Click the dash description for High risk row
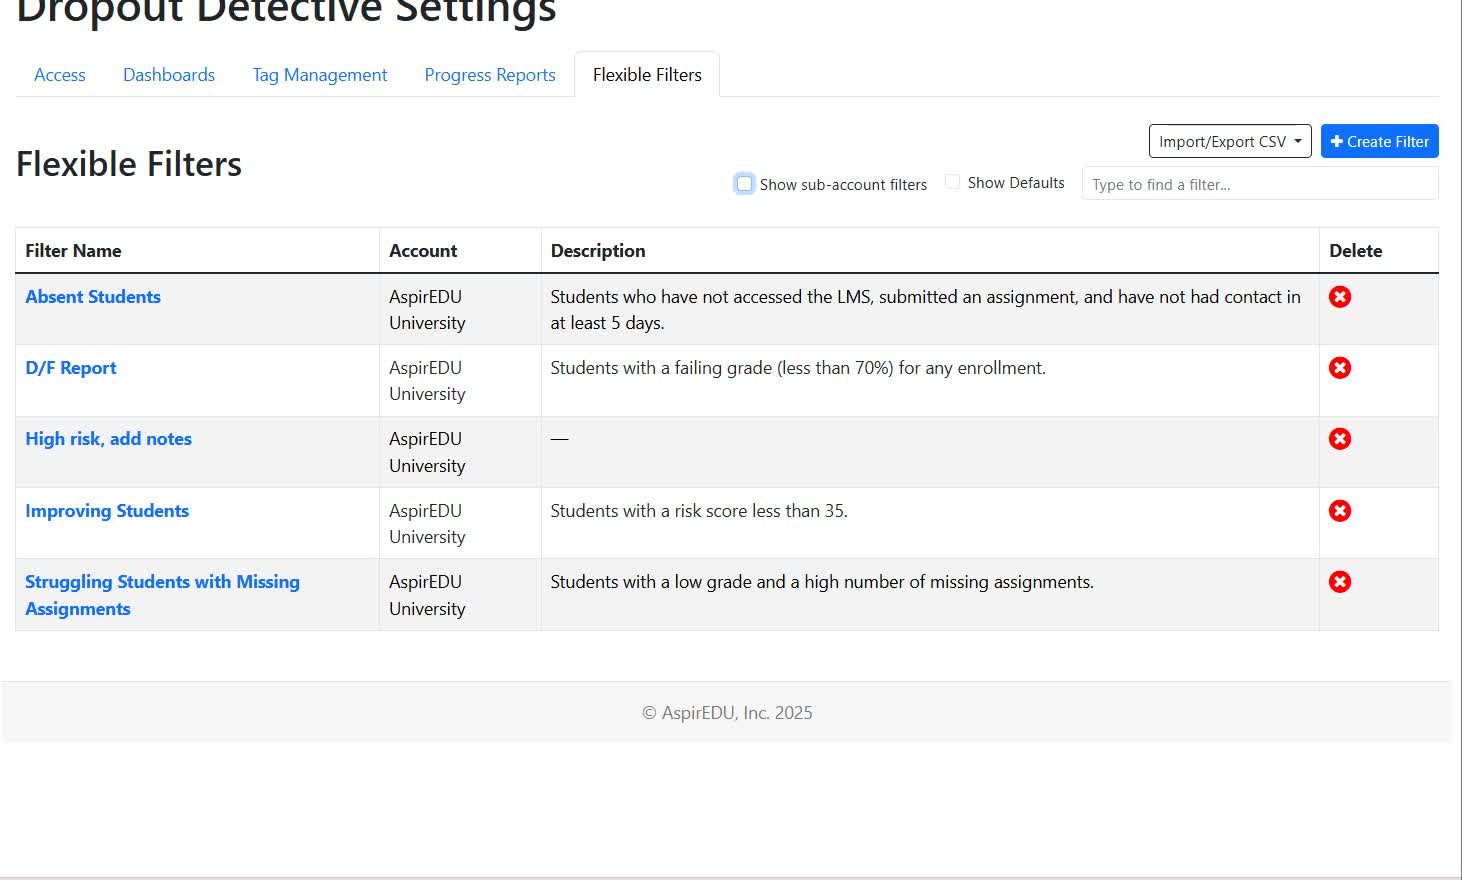This screenshot has width=1462, height=880. 559,439
